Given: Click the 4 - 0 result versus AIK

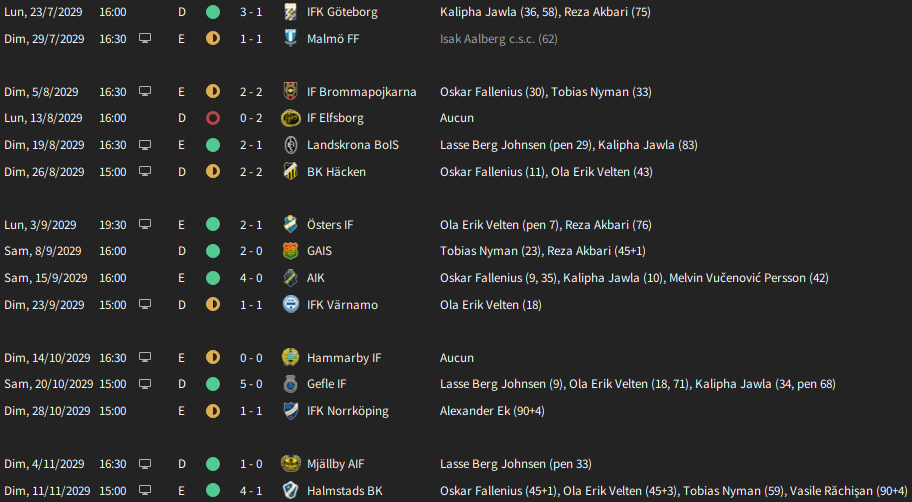Looking at the screenshot, I should coord(251,278).
